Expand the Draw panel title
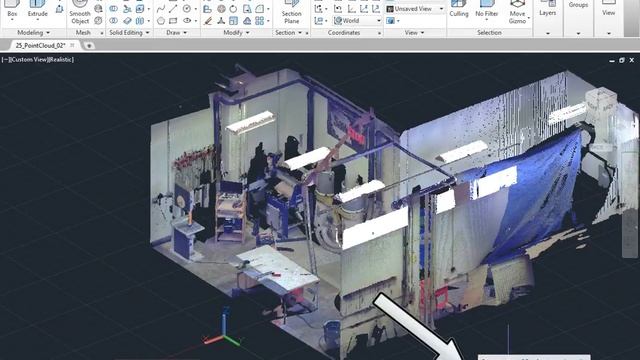Screen dimensions: 640x360 point(176,32)
